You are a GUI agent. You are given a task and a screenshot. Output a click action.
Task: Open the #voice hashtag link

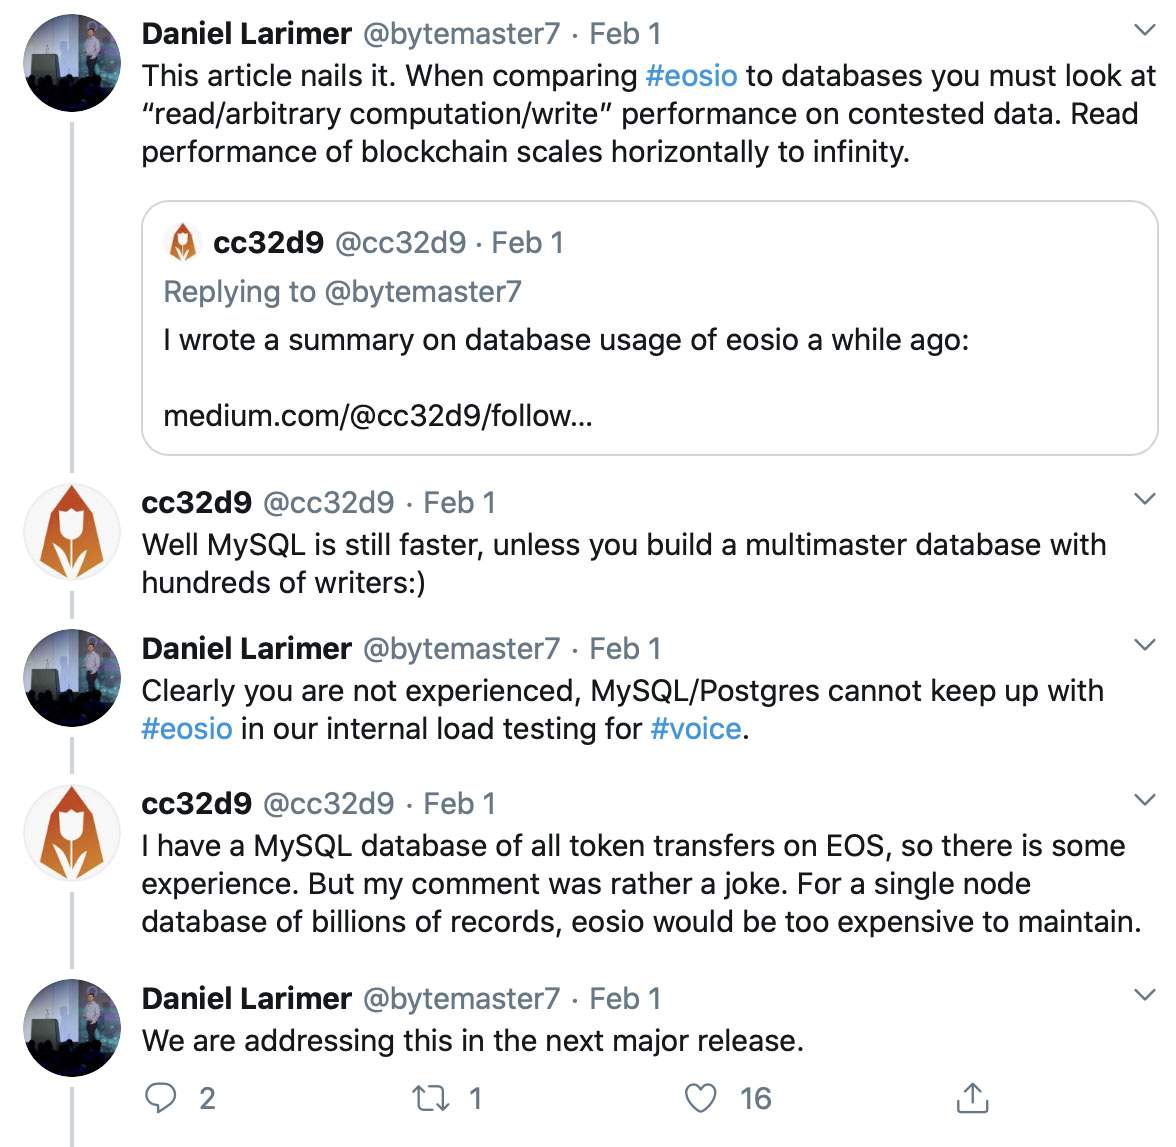point(696,729)
